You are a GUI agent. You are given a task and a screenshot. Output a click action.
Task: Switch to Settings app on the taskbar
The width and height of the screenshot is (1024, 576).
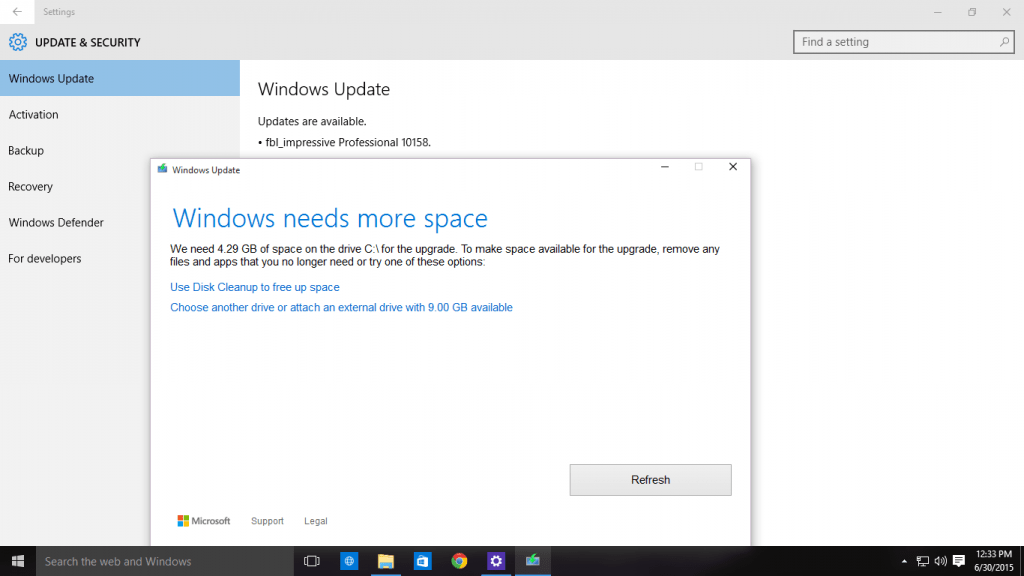tap(496, 561)
